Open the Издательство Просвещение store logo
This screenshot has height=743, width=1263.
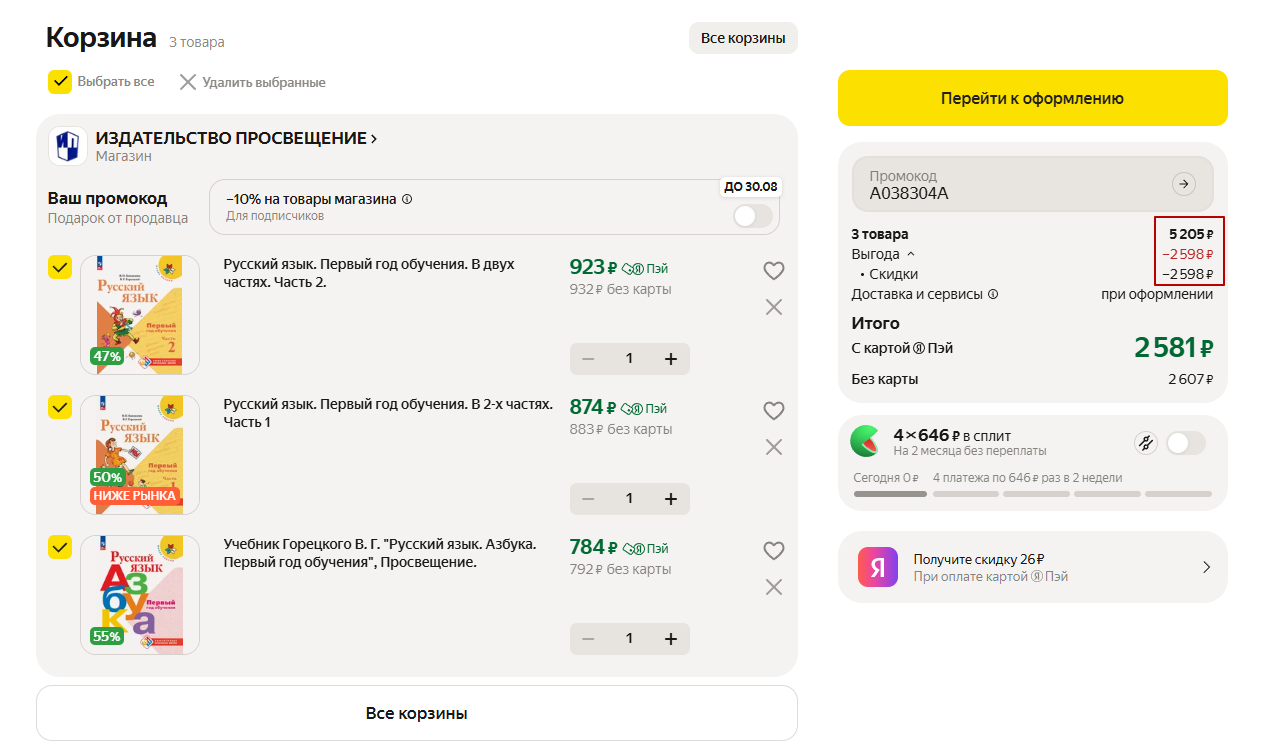click(x=68, y=146)
